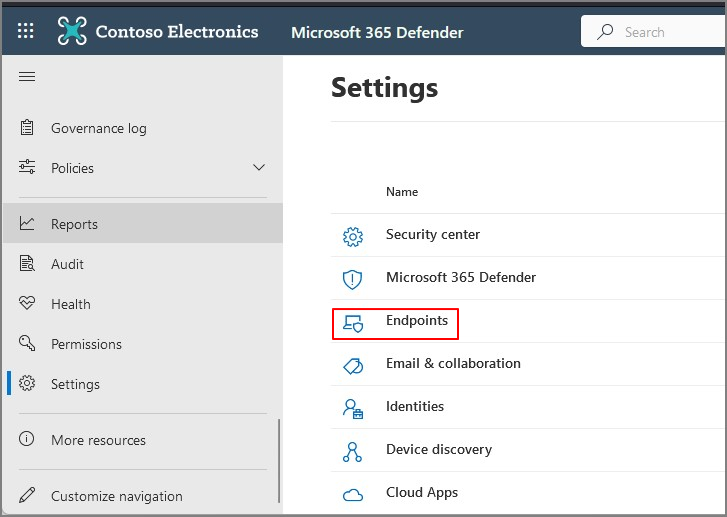The width and height of the screenshot is (727, 517).
Task: Open Reports in the navigation
Action: (142, 224)
